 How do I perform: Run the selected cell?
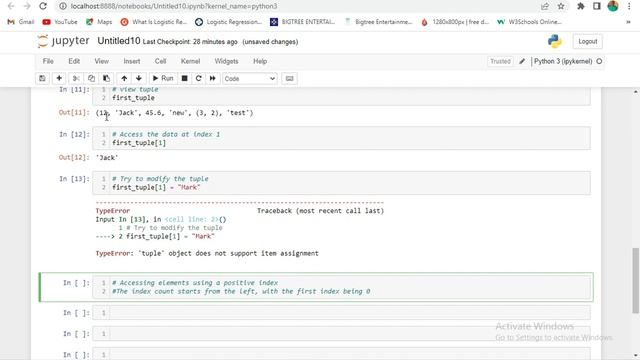click(x=163, y=78)
